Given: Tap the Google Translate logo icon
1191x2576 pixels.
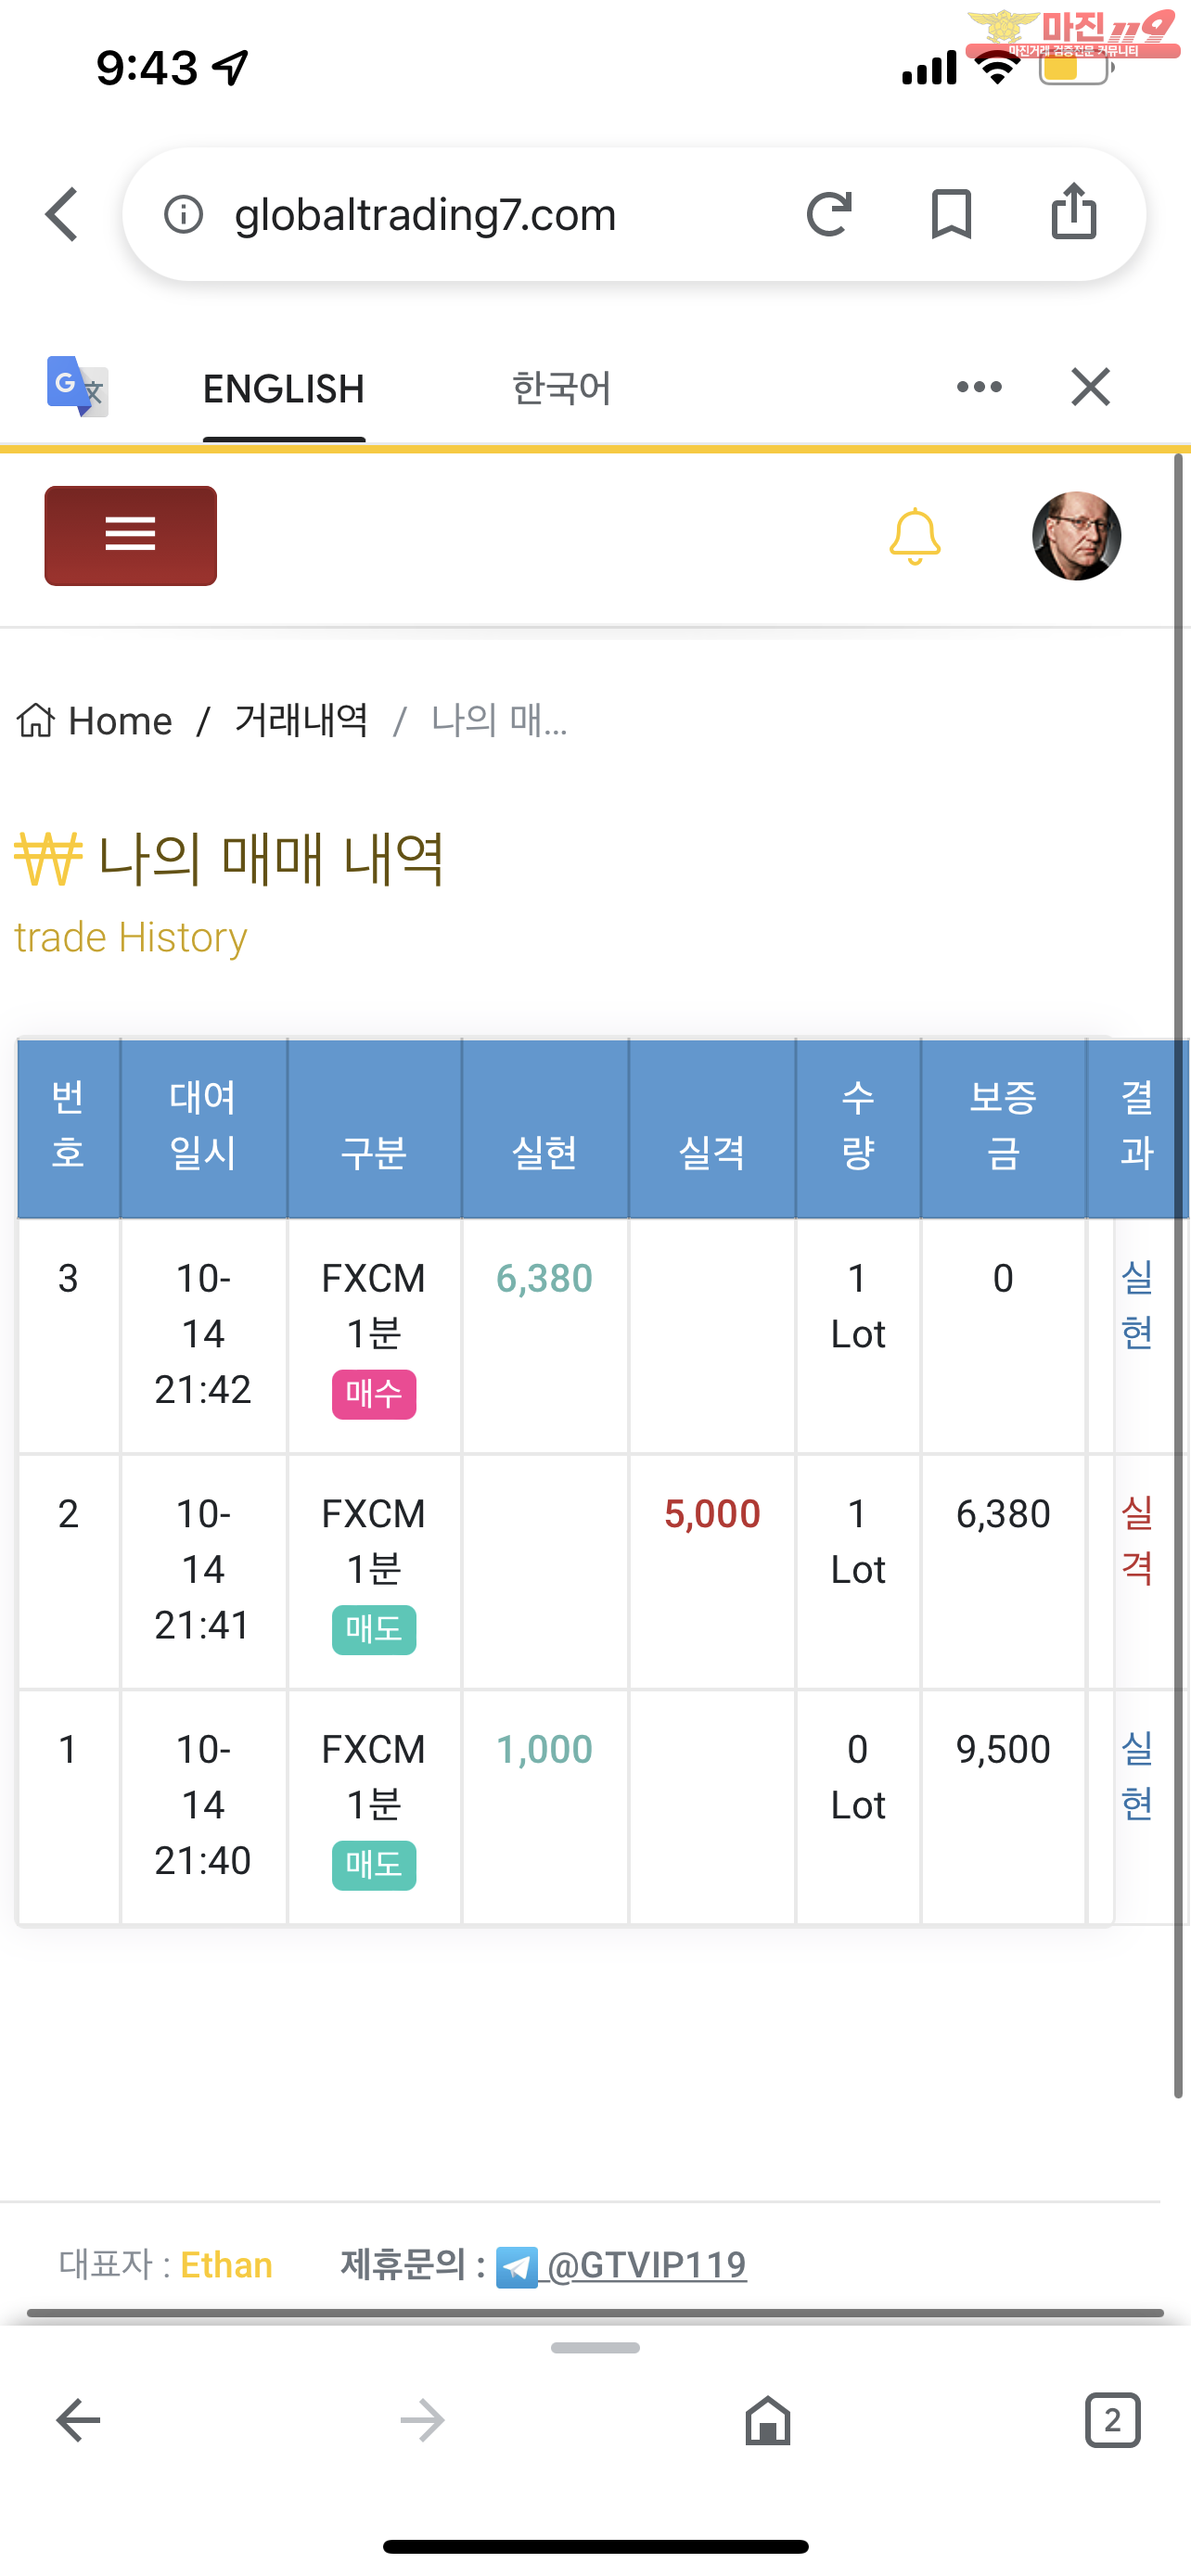Looking at the screenshot, I should click(77, 387).
